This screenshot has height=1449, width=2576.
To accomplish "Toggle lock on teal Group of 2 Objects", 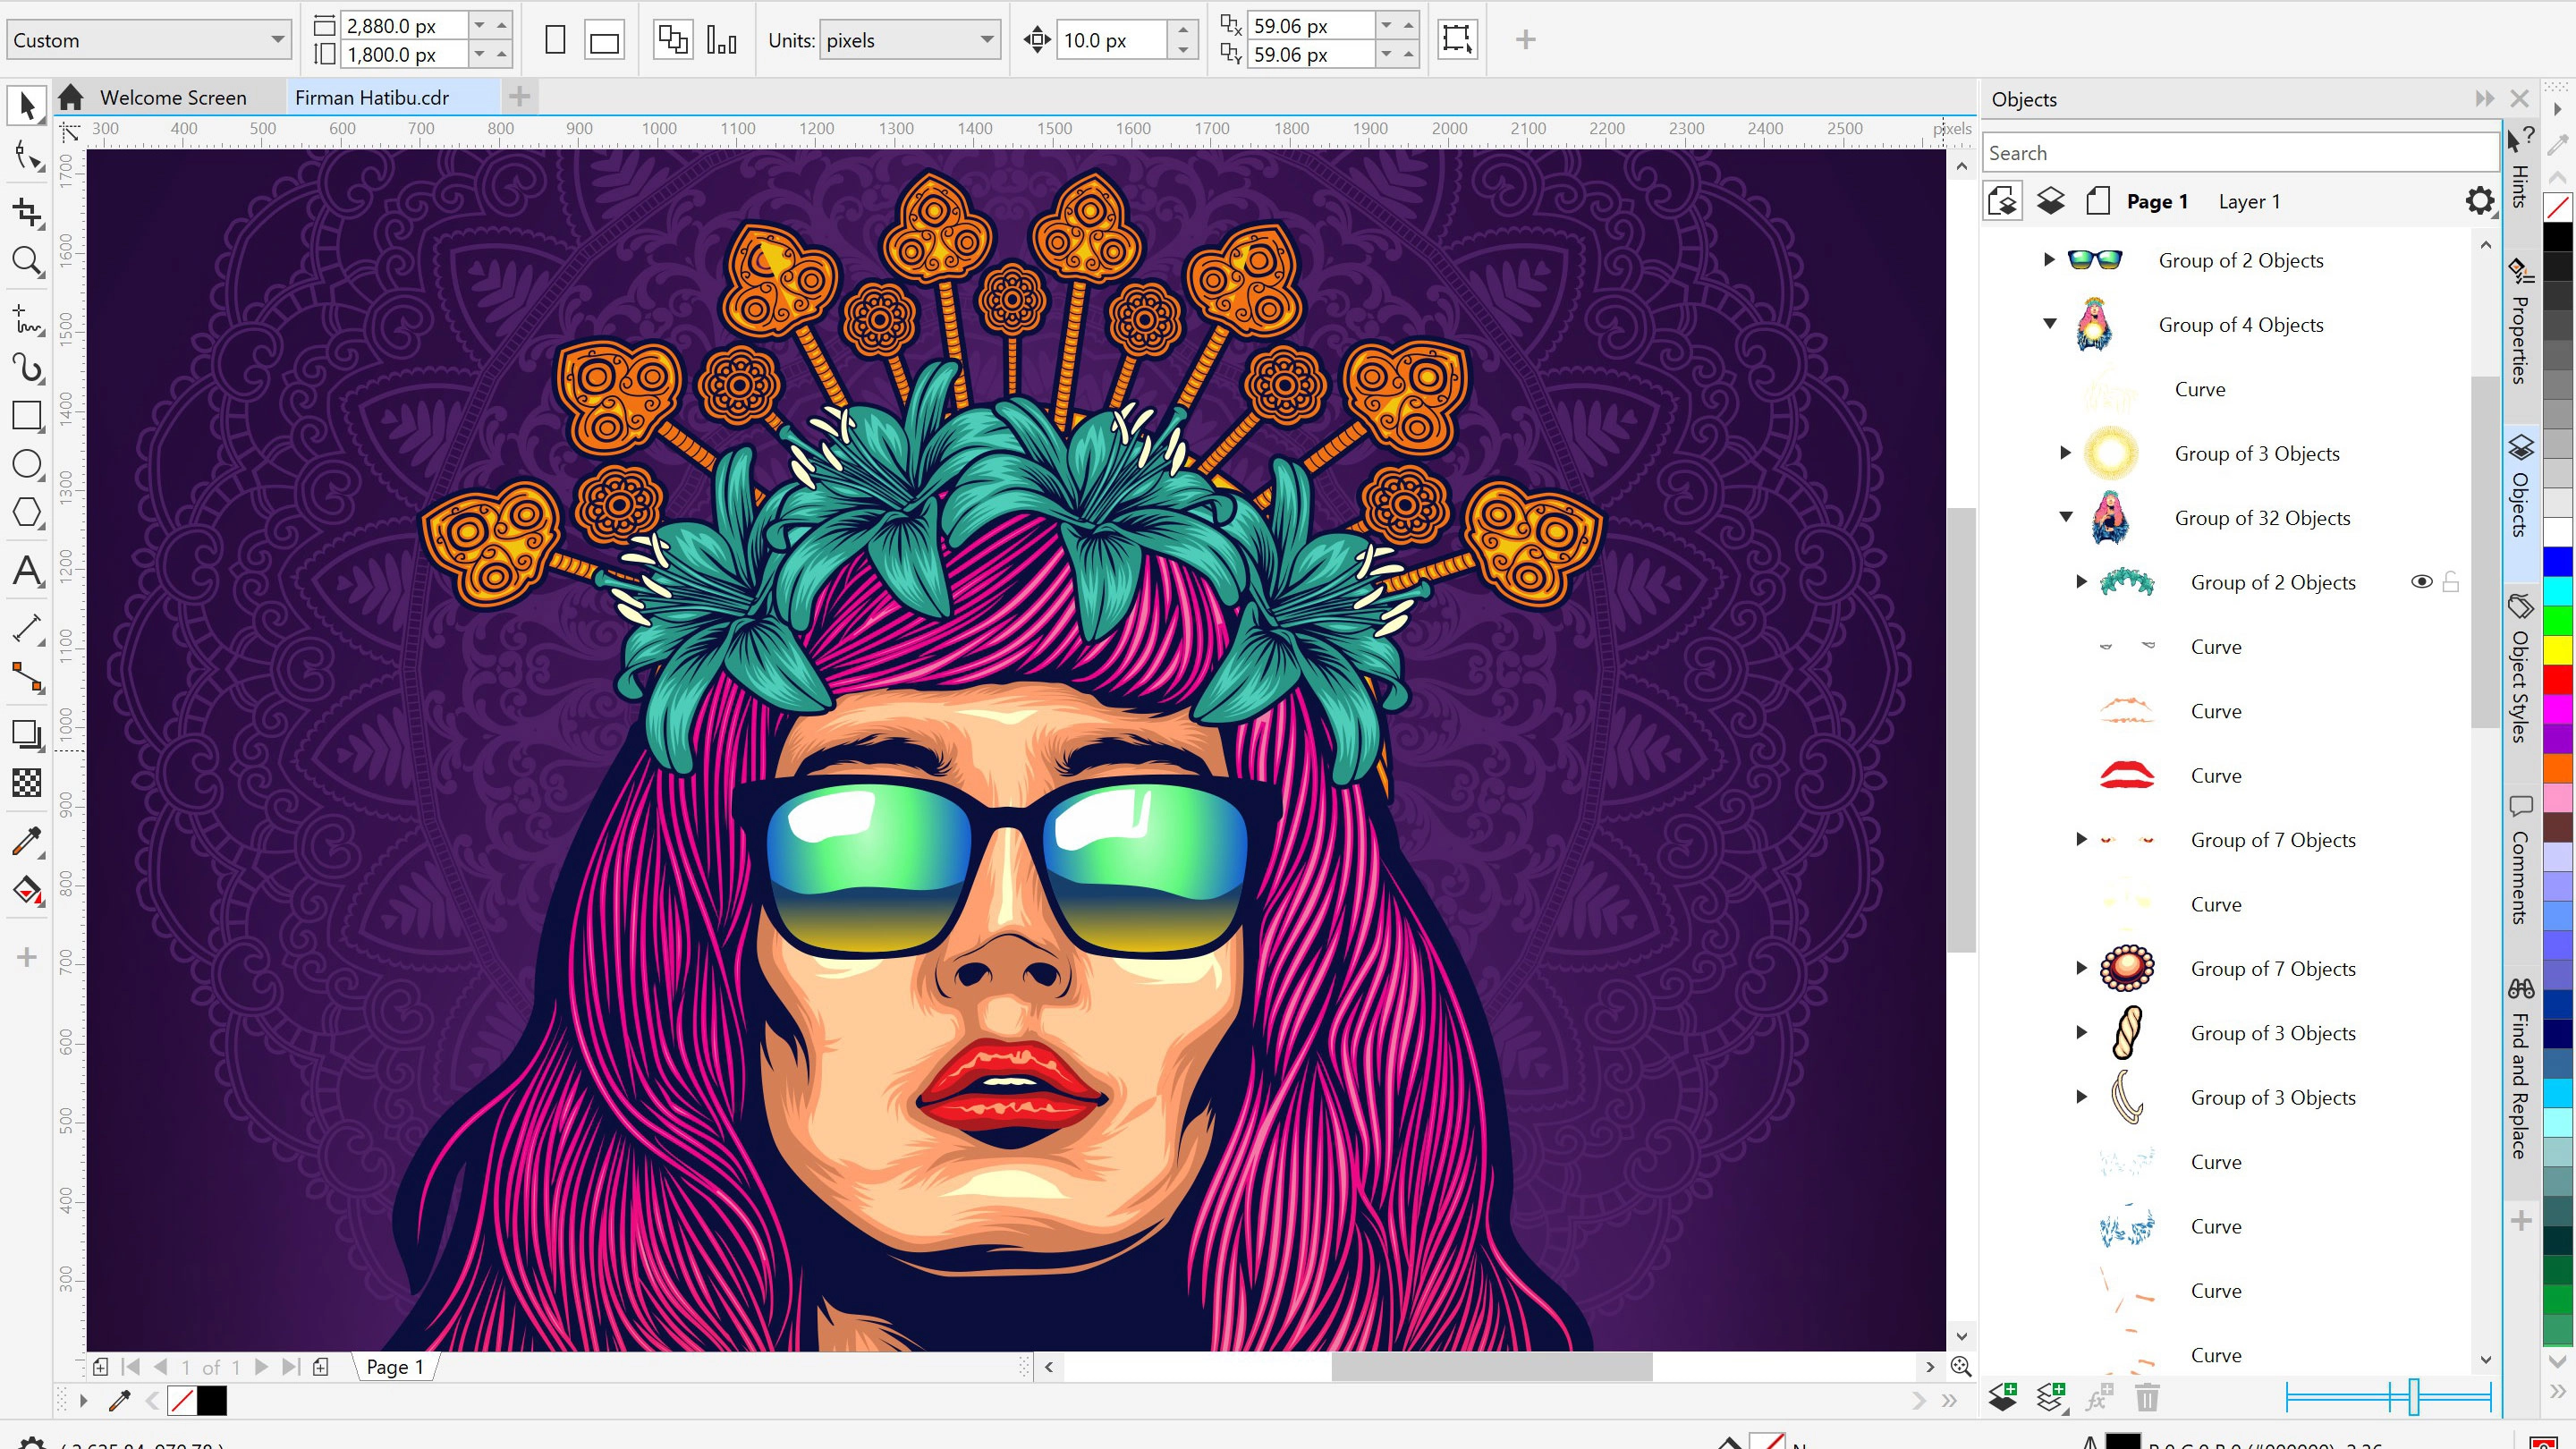I will pyautogui.click(x=2450, y=581).
